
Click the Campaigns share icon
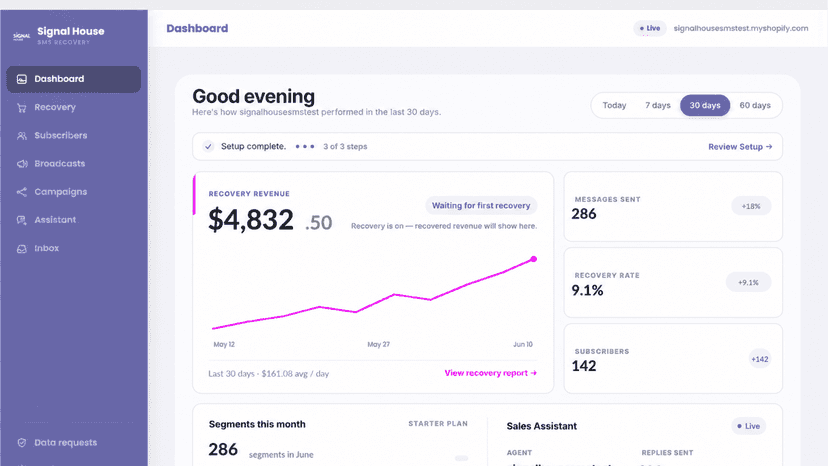pyautogui.click(x=22, y=192)
